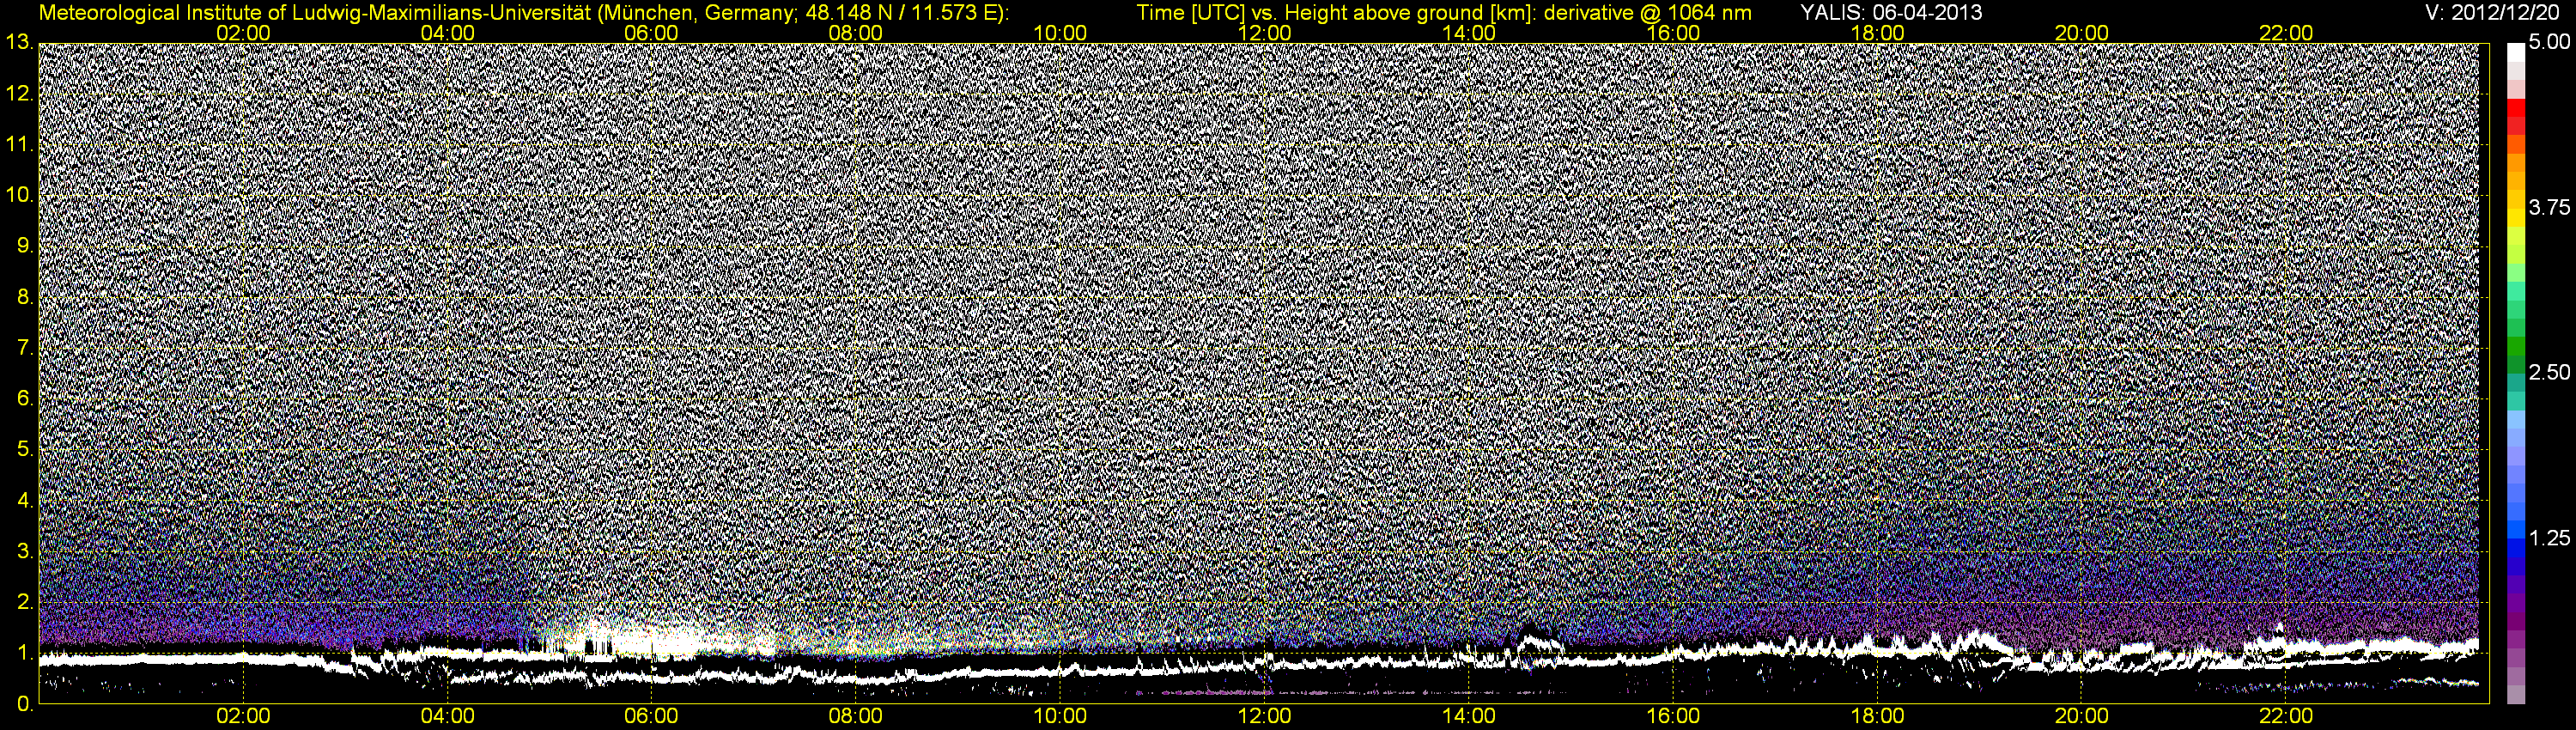Click the 3.75 value on the color scale
The height and width of the screenshot is (730, 2576).
click(2549, 208)
